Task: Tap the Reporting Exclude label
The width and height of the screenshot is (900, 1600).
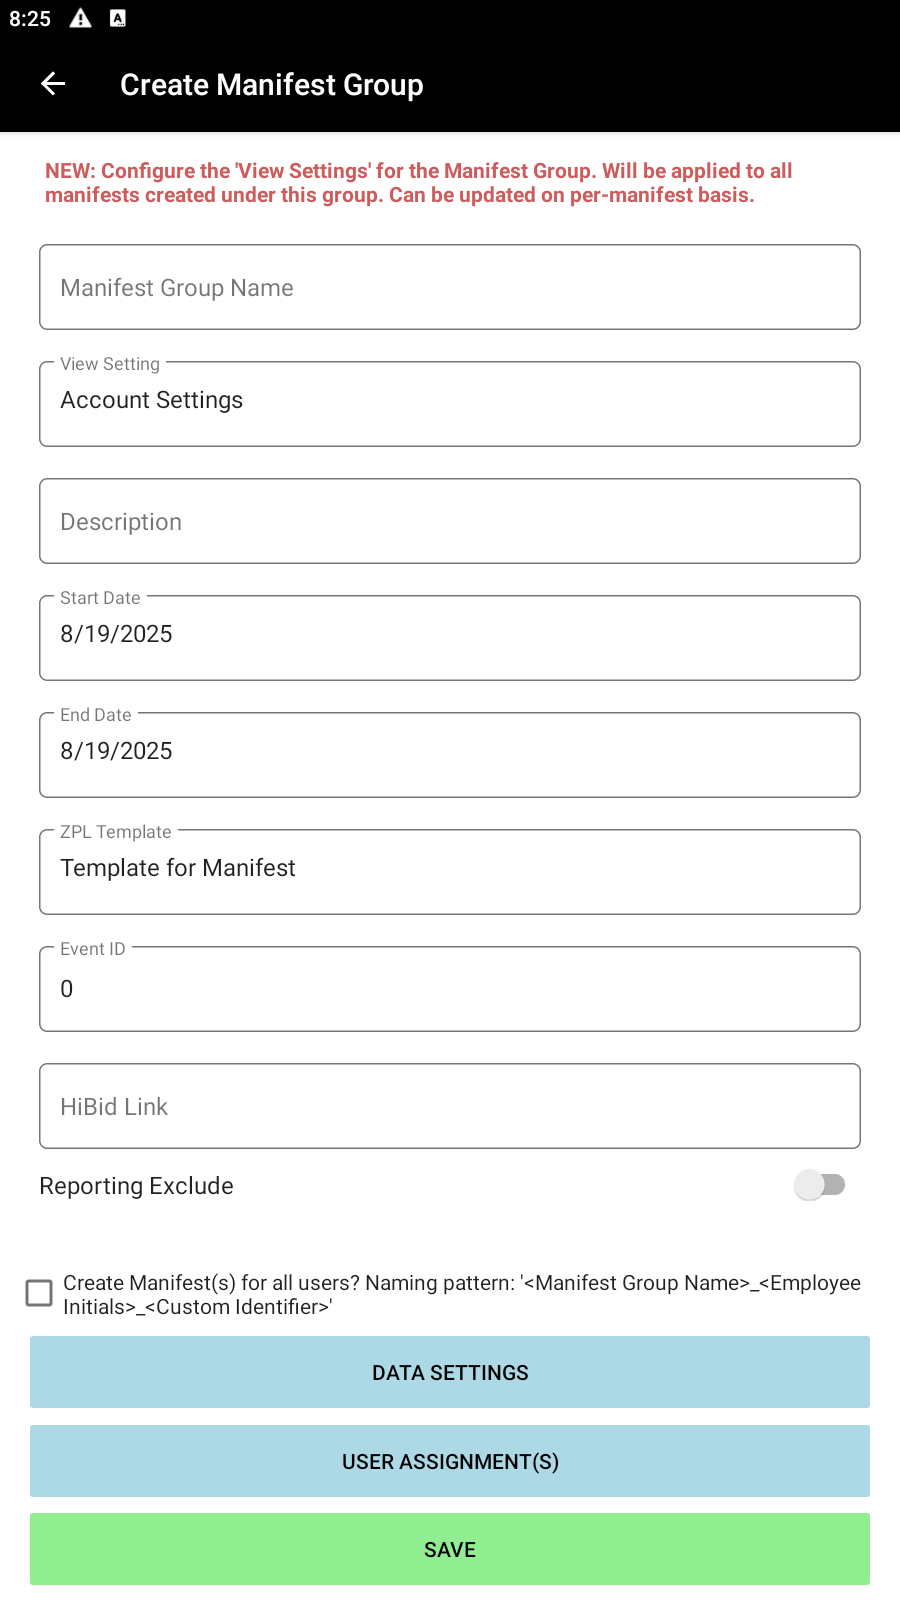Action: tap(137, 1186)
